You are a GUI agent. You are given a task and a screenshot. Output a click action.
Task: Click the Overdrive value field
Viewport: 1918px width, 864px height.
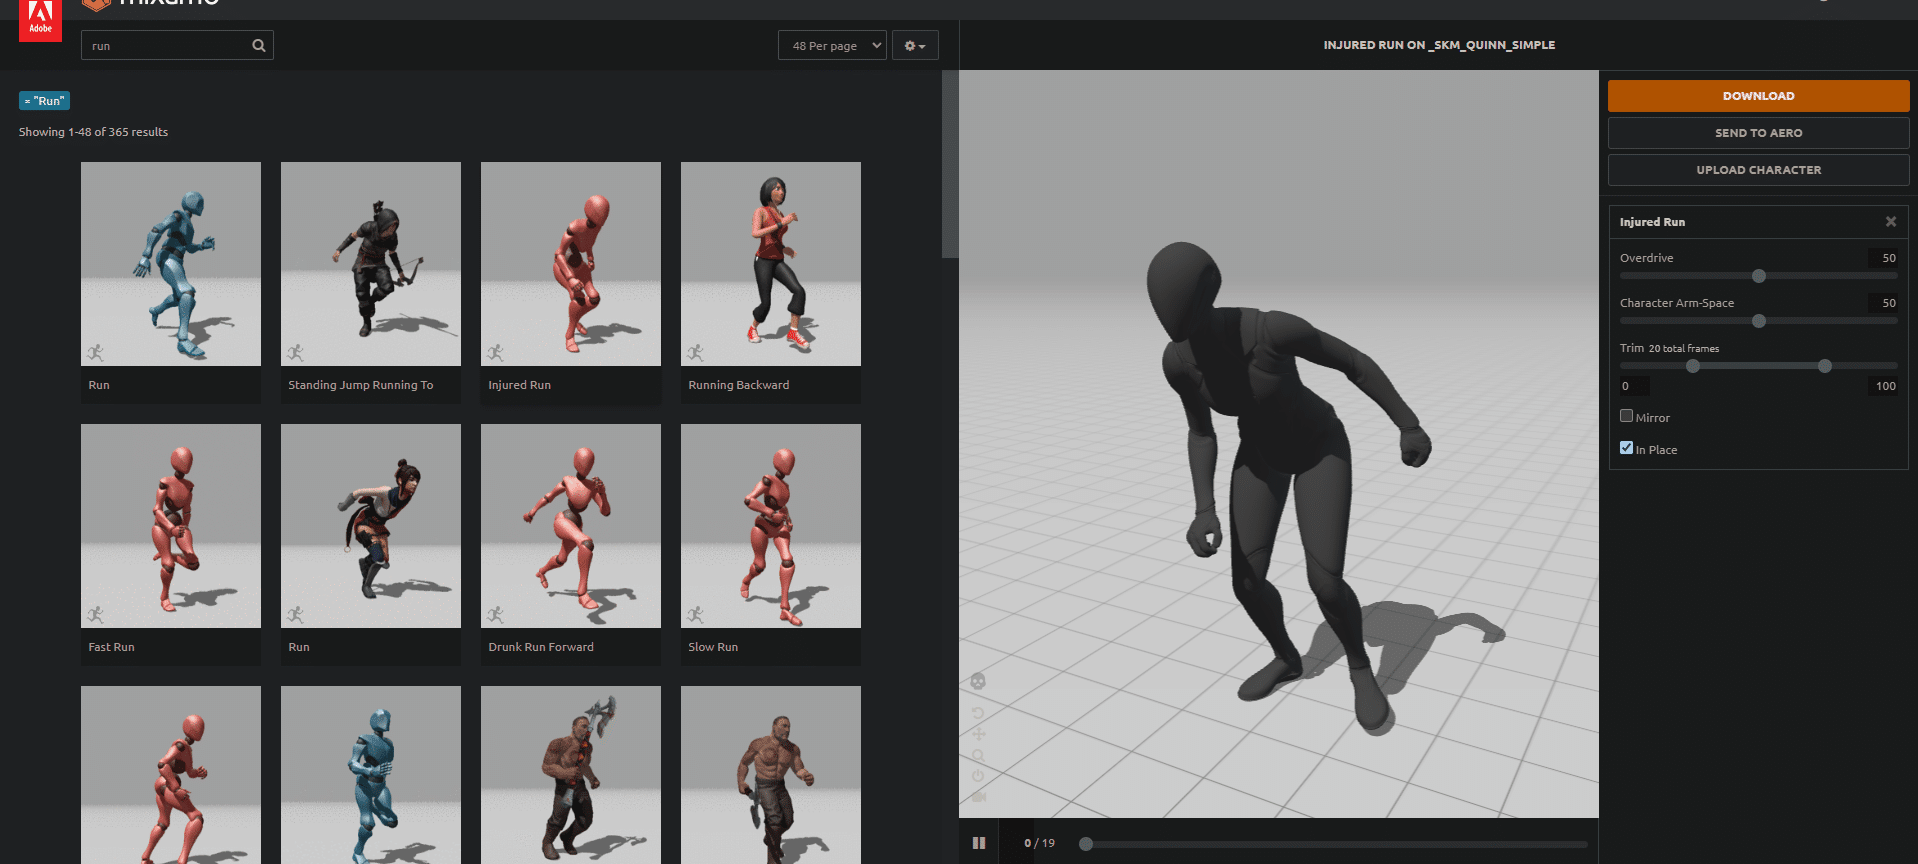[x=1883, y=258]
